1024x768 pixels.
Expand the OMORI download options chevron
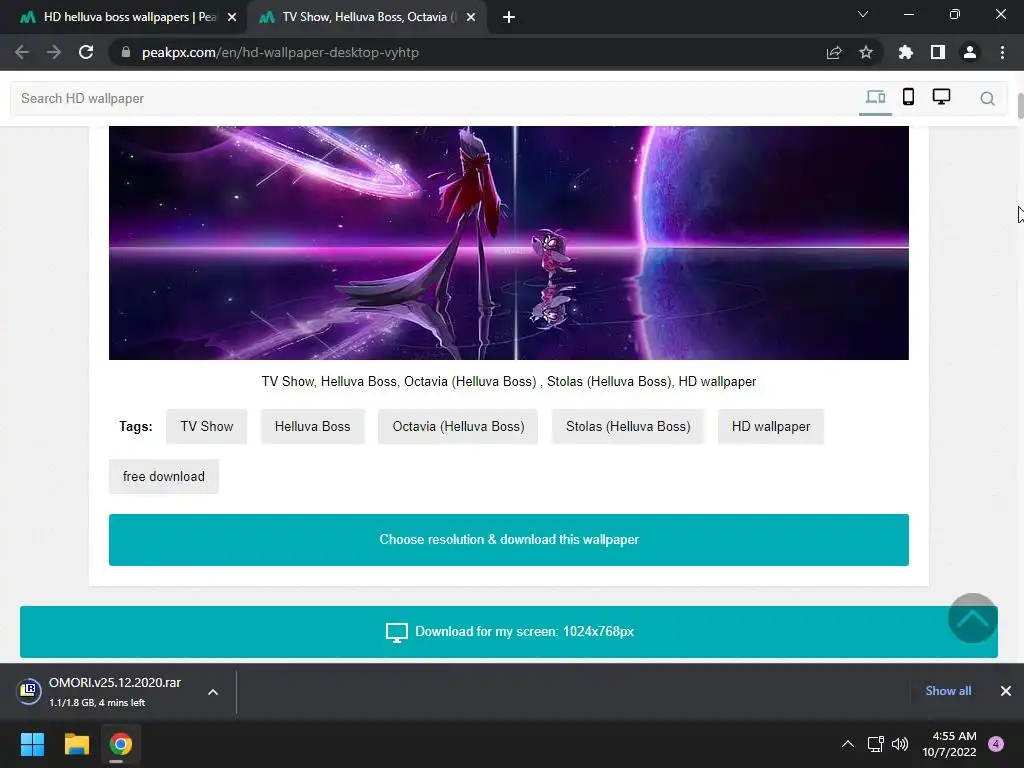tap(213, 692)
